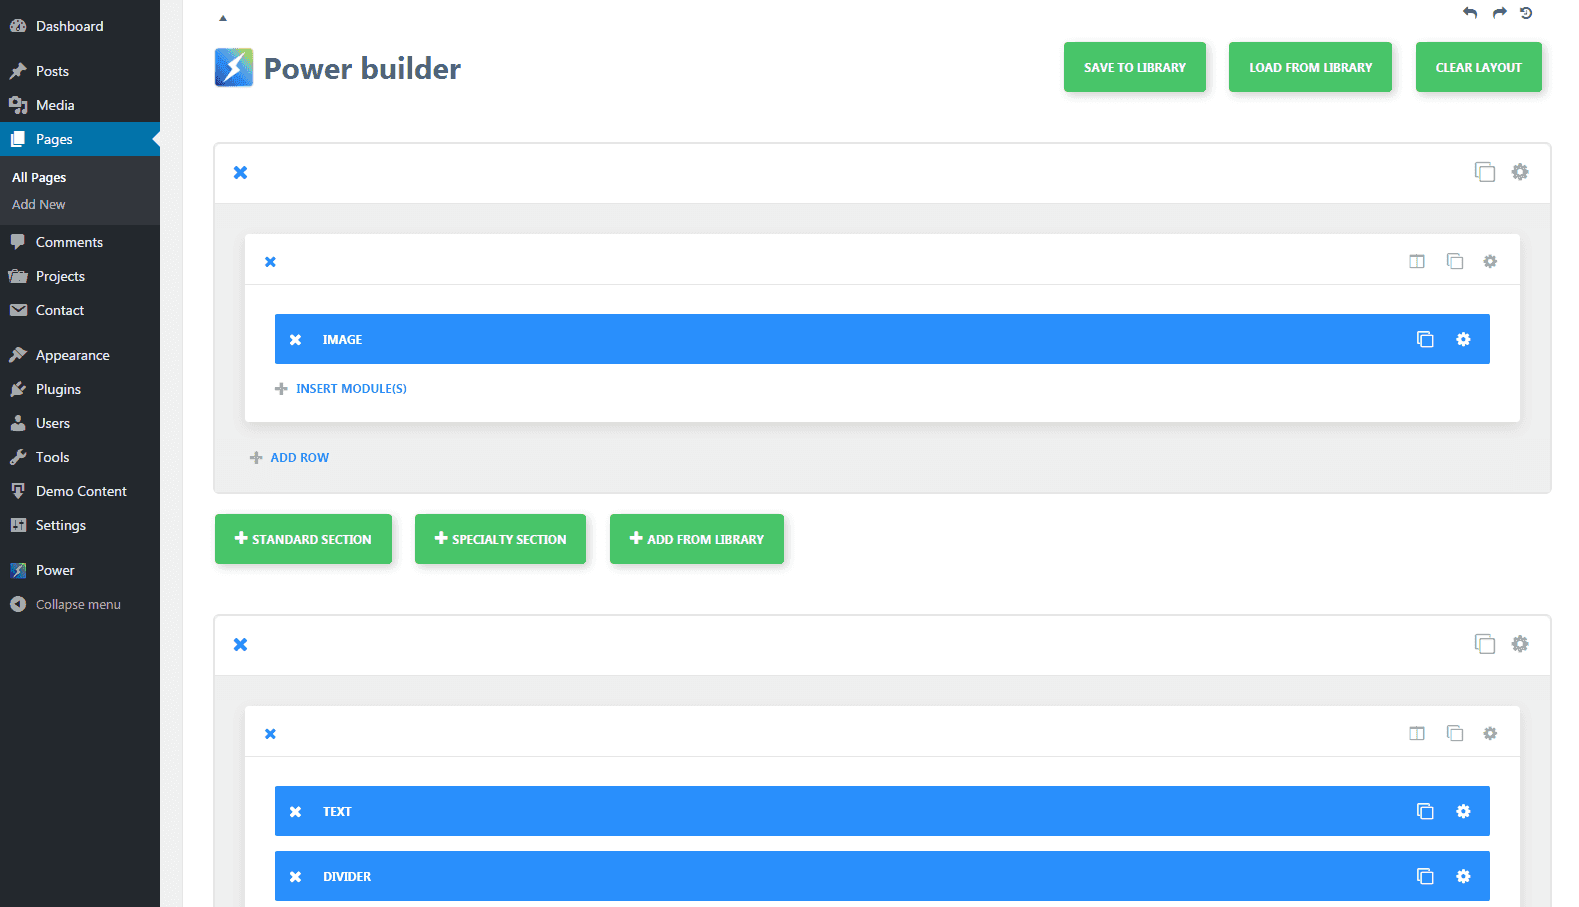
Task: Open the Appearance menu
Action: (72, 356)
